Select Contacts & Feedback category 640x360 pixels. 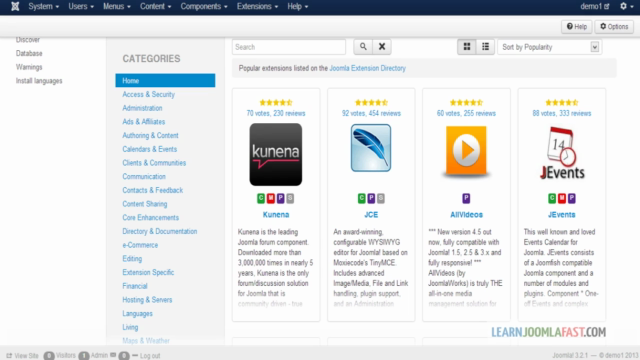tap(152, 190)
